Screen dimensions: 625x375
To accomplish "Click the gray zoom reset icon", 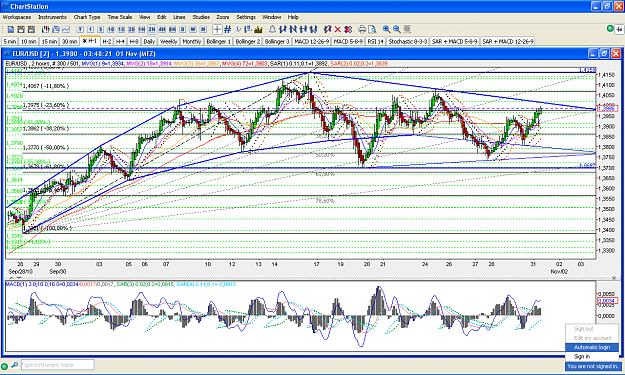I will pyautogui.click(x=407, y=29).
